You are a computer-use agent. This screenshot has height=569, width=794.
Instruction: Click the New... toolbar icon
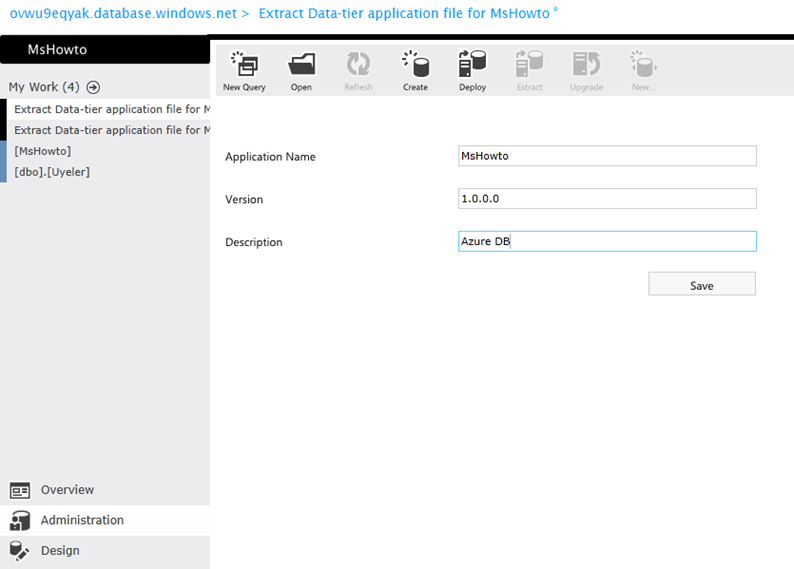[x=643, y=66]
